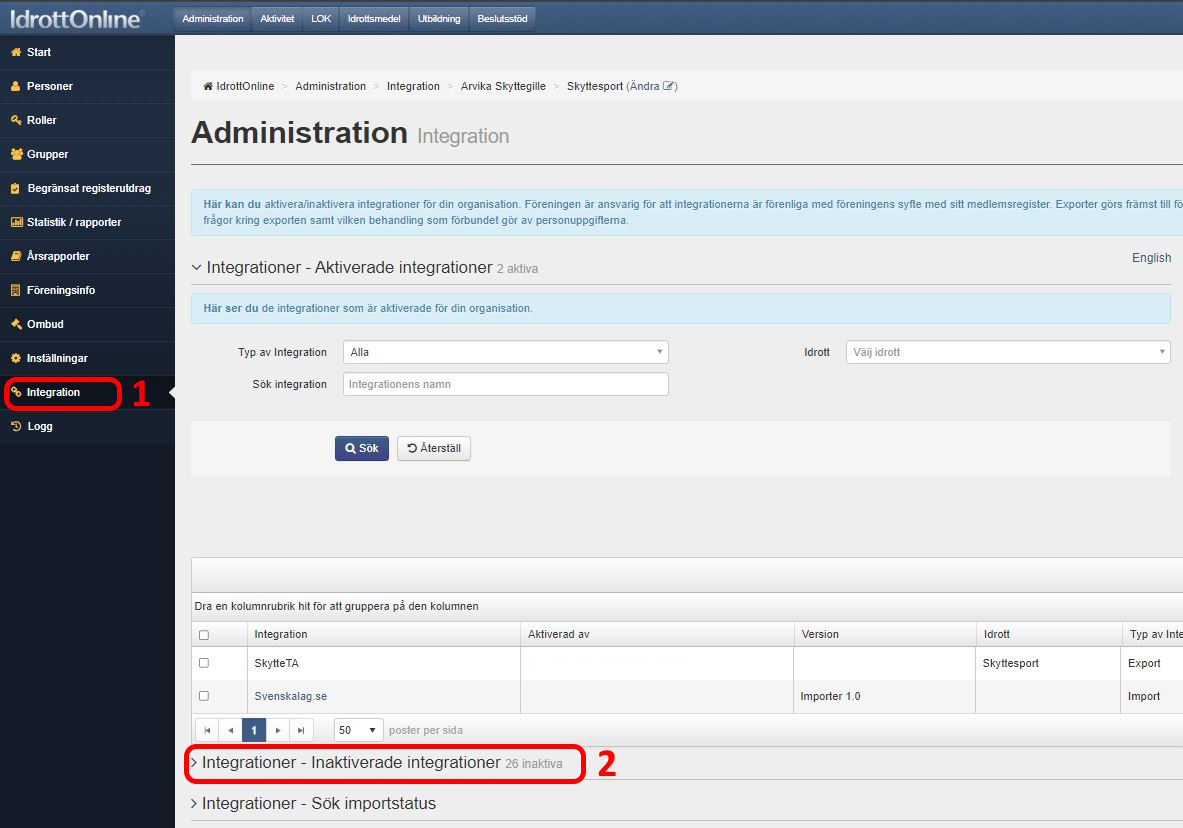Sort by the Idrott column header
This screenshot has width=1183, height=828.
click(1049, 634)
